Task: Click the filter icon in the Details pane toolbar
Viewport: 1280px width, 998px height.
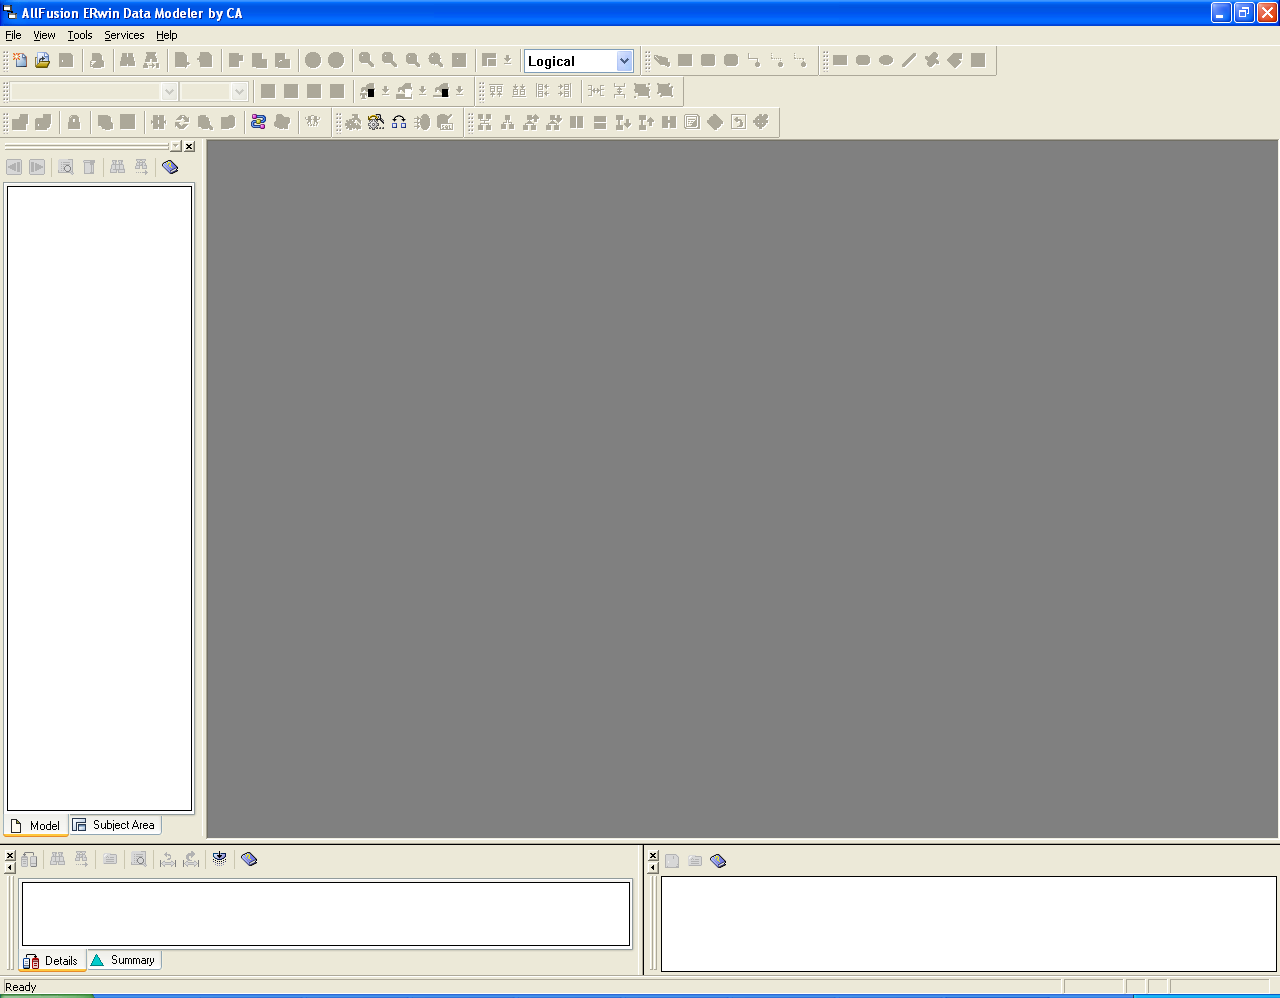Action: pos(220,859)
